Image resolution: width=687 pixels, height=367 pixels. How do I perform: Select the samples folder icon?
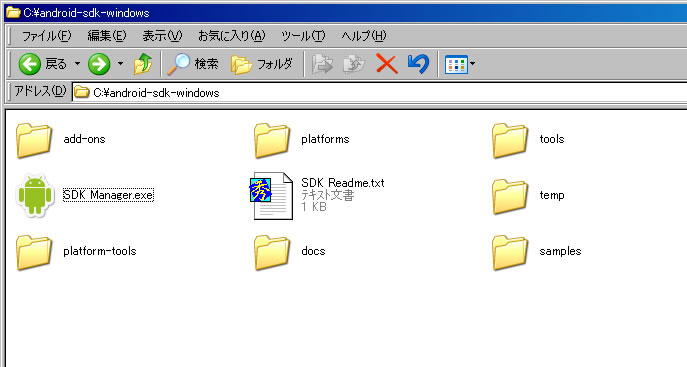coord(510,252)
